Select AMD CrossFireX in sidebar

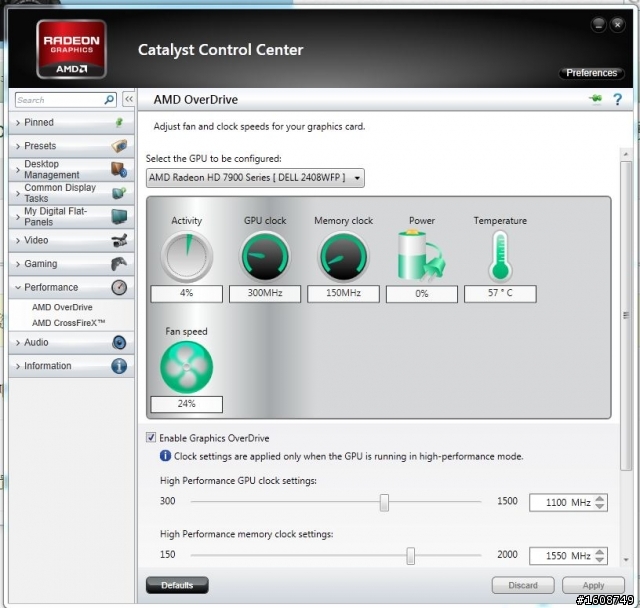click(68, 323)
